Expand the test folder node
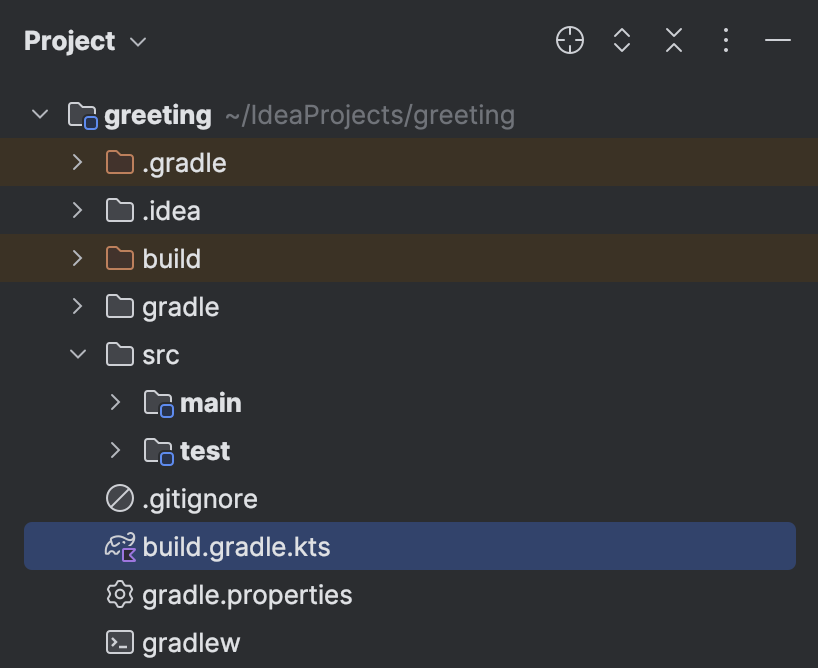The image size is (818, 668). coord(114,450)
